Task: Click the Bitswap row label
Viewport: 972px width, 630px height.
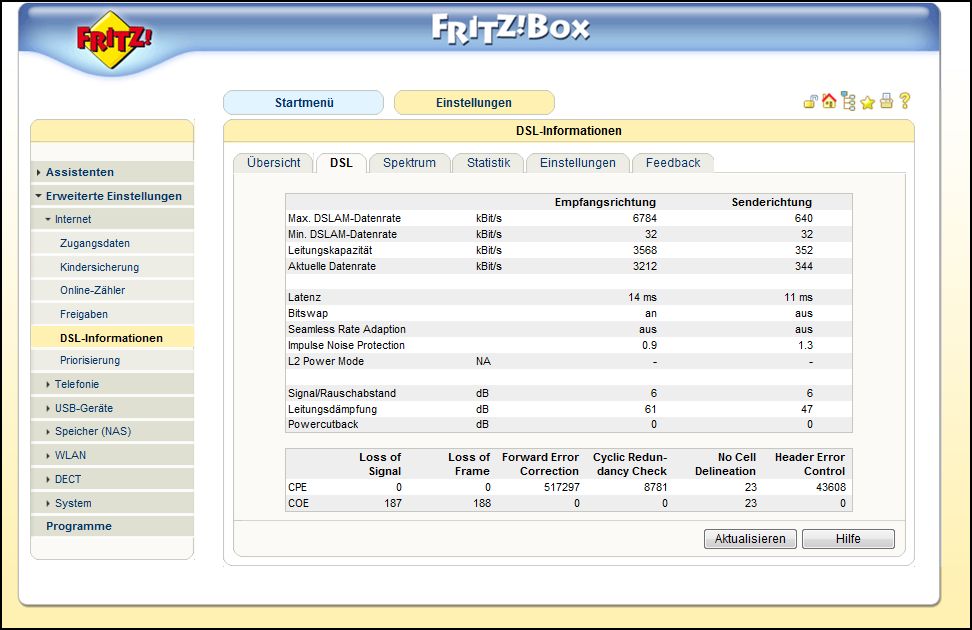Action: pos(307,314)
